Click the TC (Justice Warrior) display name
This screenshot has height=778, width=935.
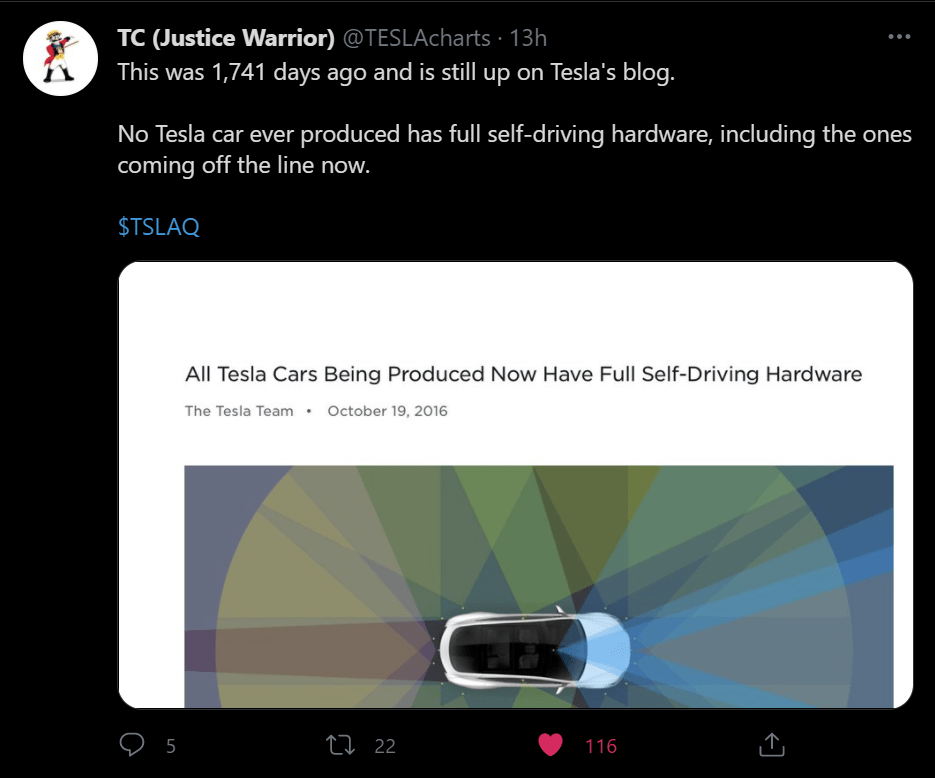[x=226, y=38]
